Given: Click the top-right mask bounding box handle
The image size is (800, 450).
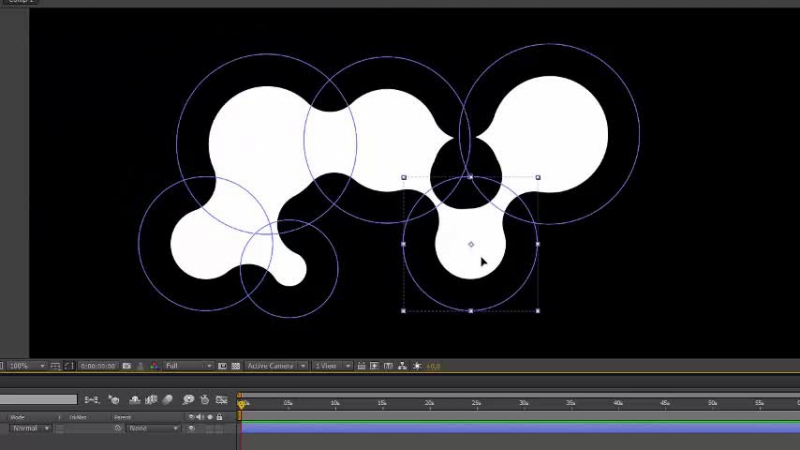Looking at the screenshot, I should [538, 178].
